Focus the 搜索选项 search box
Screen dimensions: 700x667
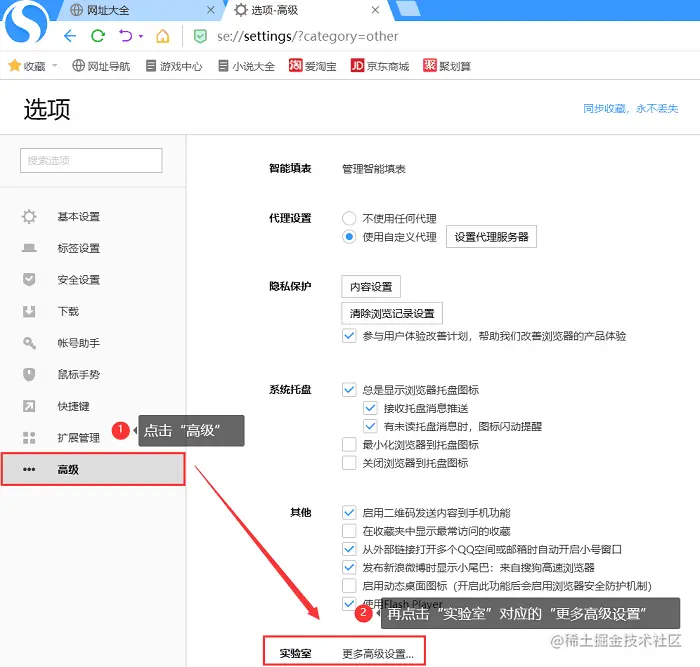(x=91, y=160)
